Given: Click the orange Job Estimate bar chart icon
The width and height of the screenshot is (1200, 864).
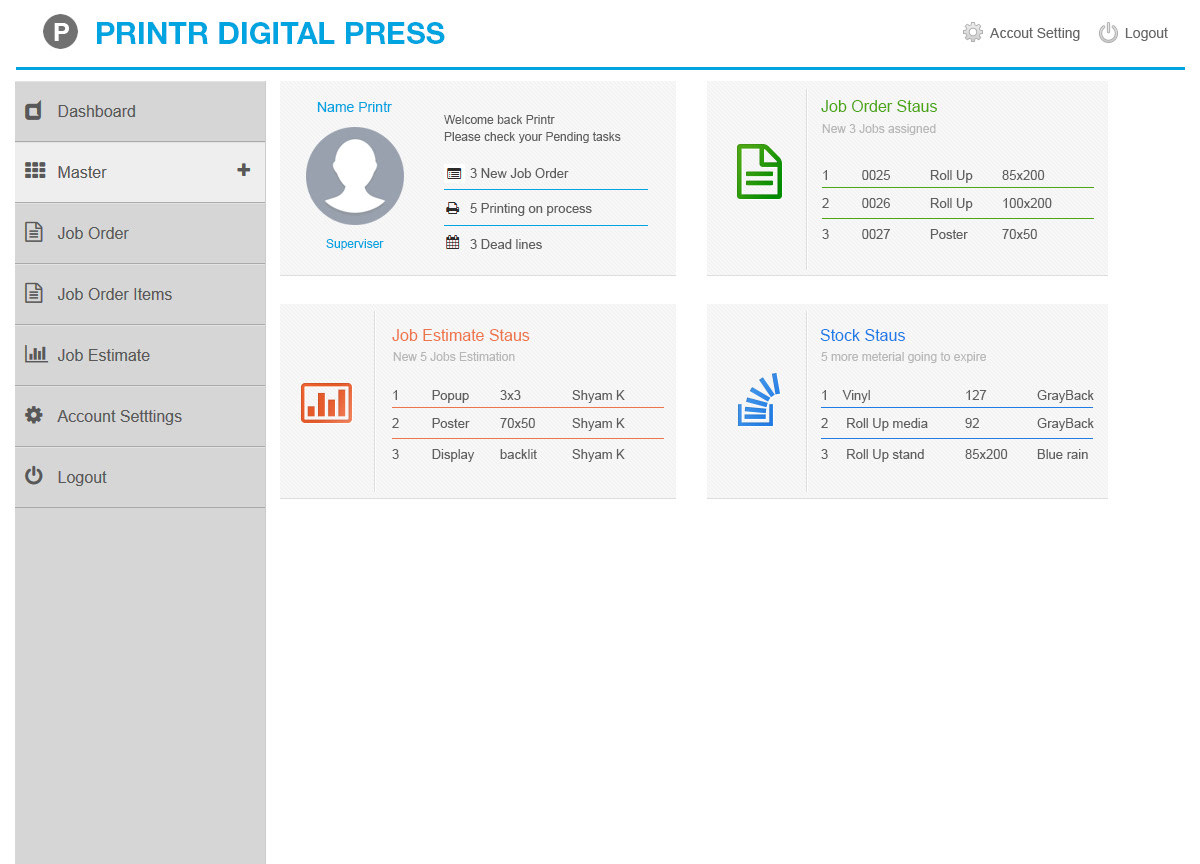Looking at the screenshot, I should pyautogui.click(x=326, y=402).
